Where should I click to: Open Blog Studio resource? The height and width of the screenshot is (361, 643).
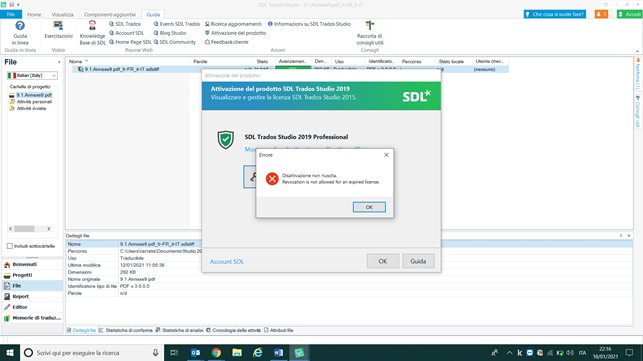pyautogui.click(x=170, y=33)
